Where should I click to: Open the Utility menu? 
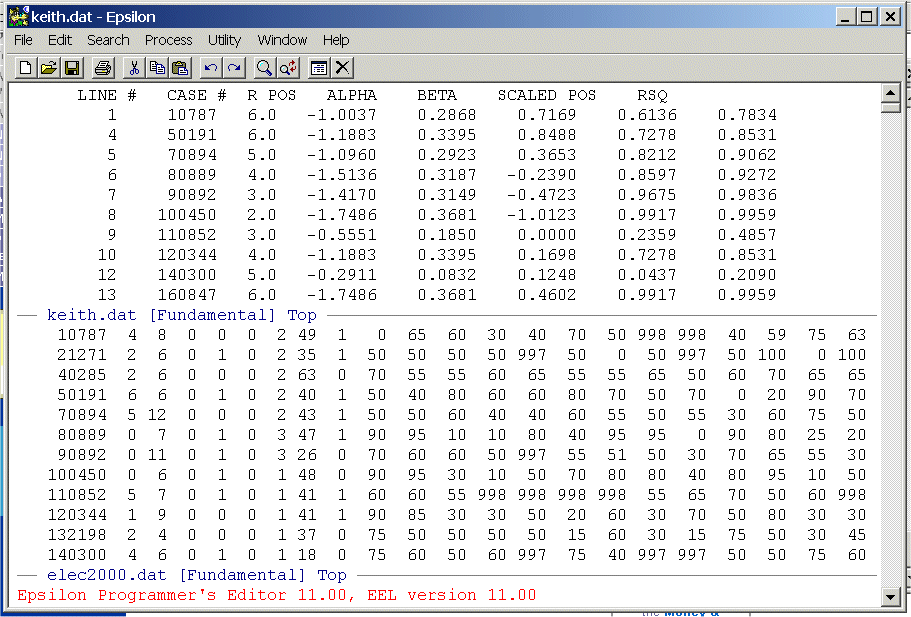coord(224,40)
